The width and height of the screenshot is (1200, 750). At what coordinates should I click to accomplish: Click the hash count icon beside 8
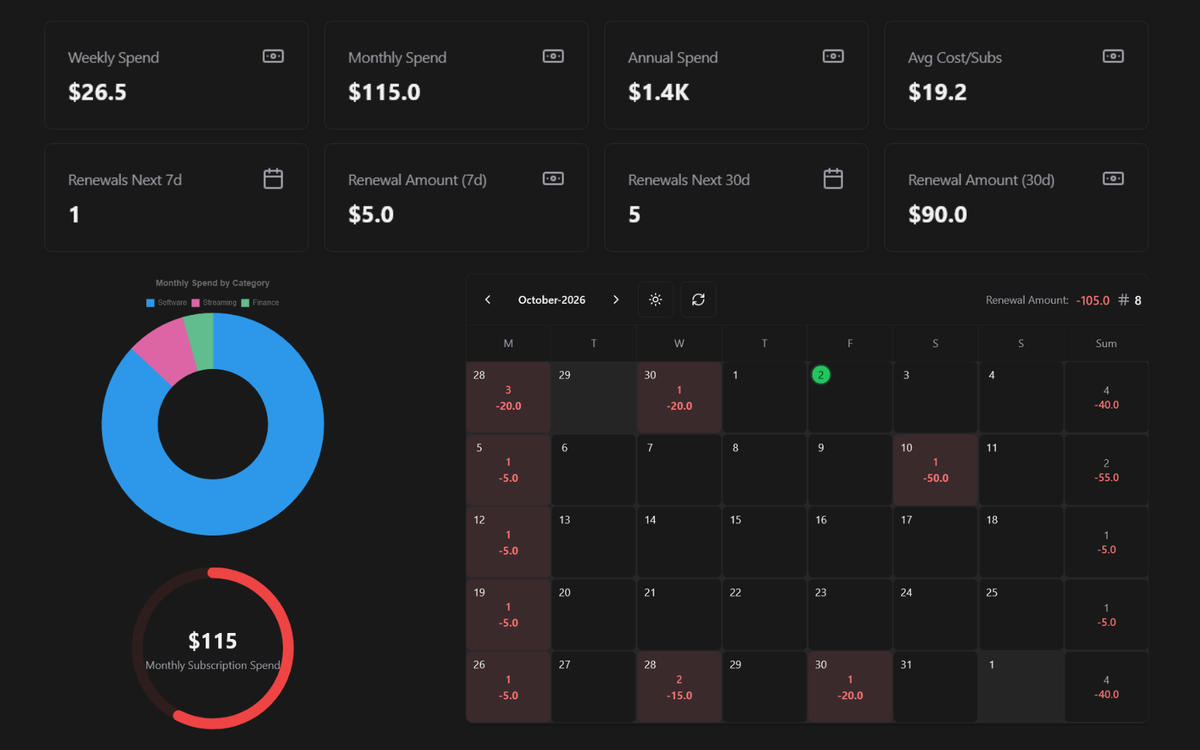1123,300
